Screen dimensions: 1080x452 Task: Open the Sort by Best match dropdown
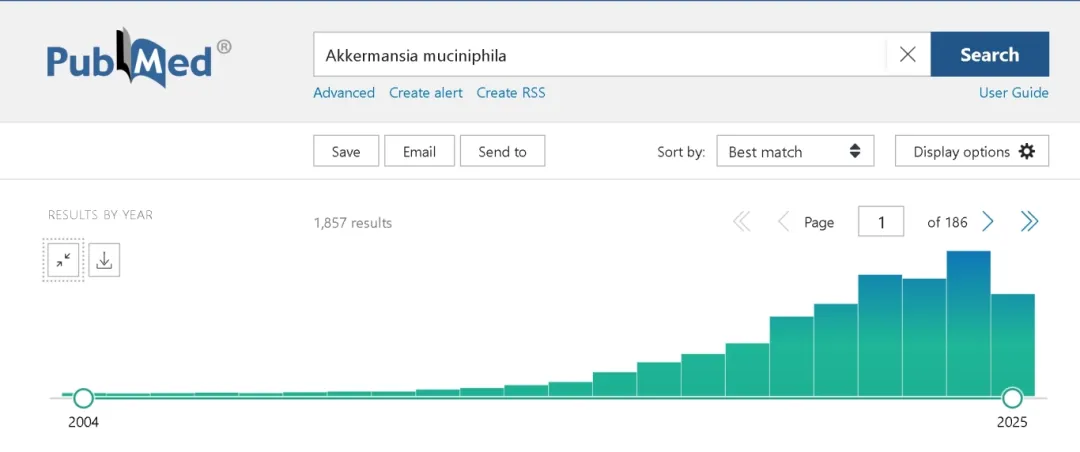(795, 152)
